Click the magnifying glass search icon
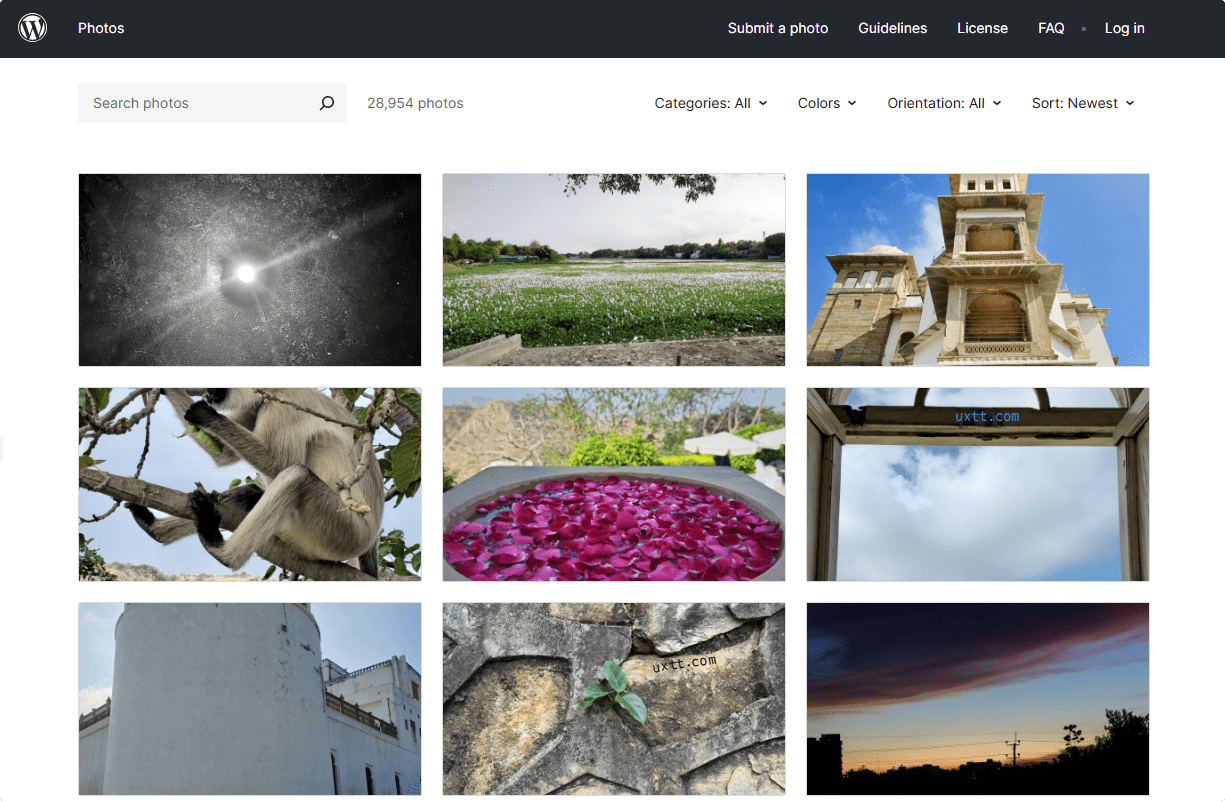This screenshot has width=1225, height=802. pos(327,103)
